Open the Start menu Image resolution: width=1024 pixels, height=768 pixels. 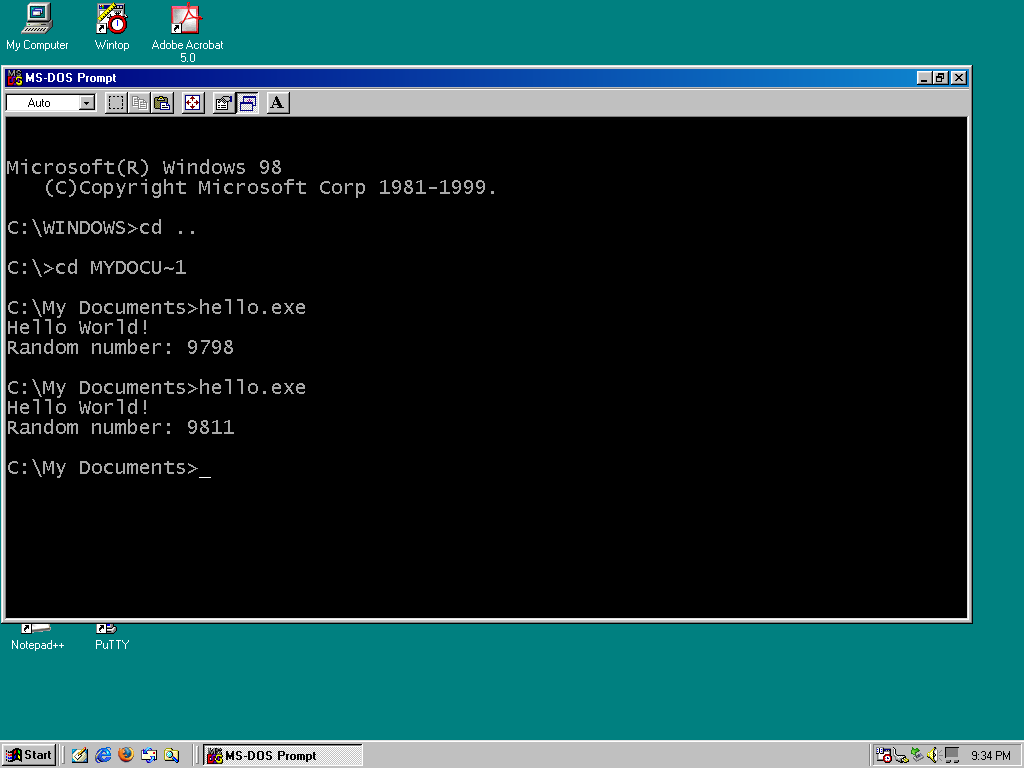29,755
